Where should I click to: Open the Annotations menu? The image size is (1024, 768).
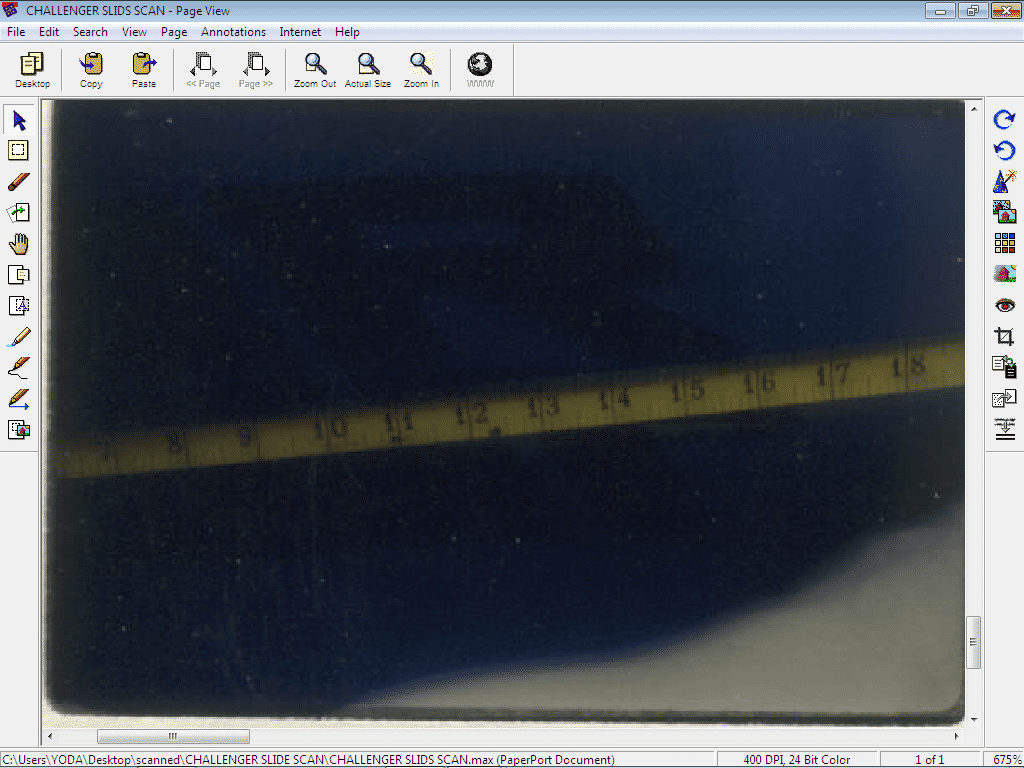click(x=233, y=32)
